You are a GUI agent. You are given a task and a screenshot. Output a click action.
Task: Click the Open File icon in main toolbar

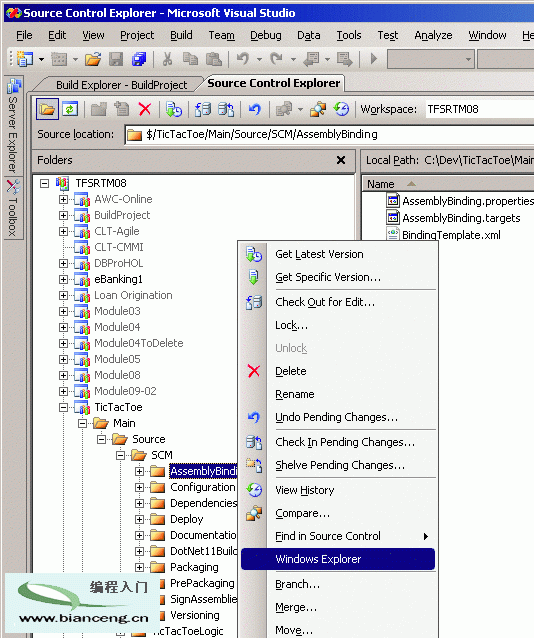(x=93, y=59)
